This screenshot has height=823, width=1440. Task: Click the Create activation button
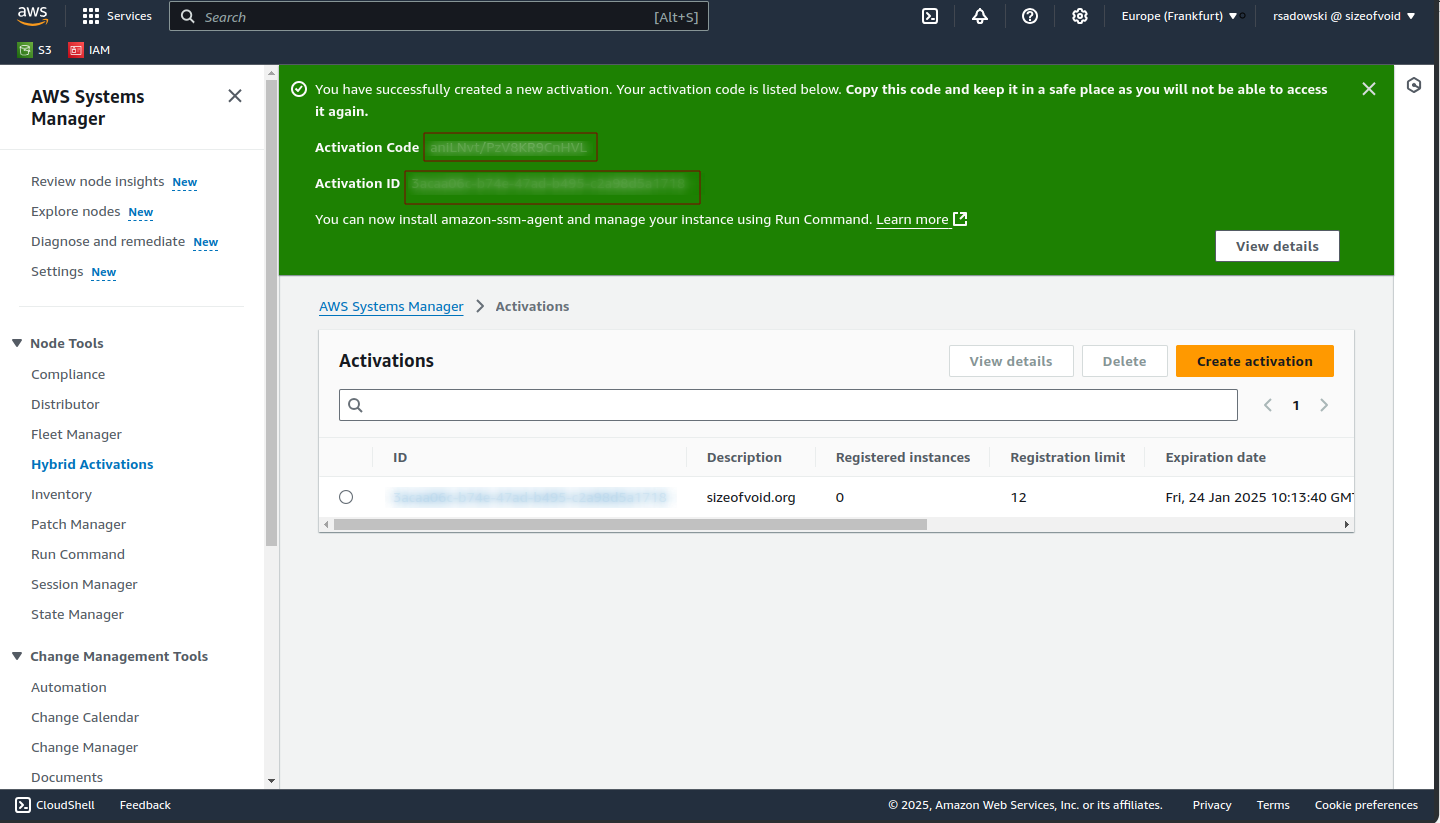tap(1254, 361)
